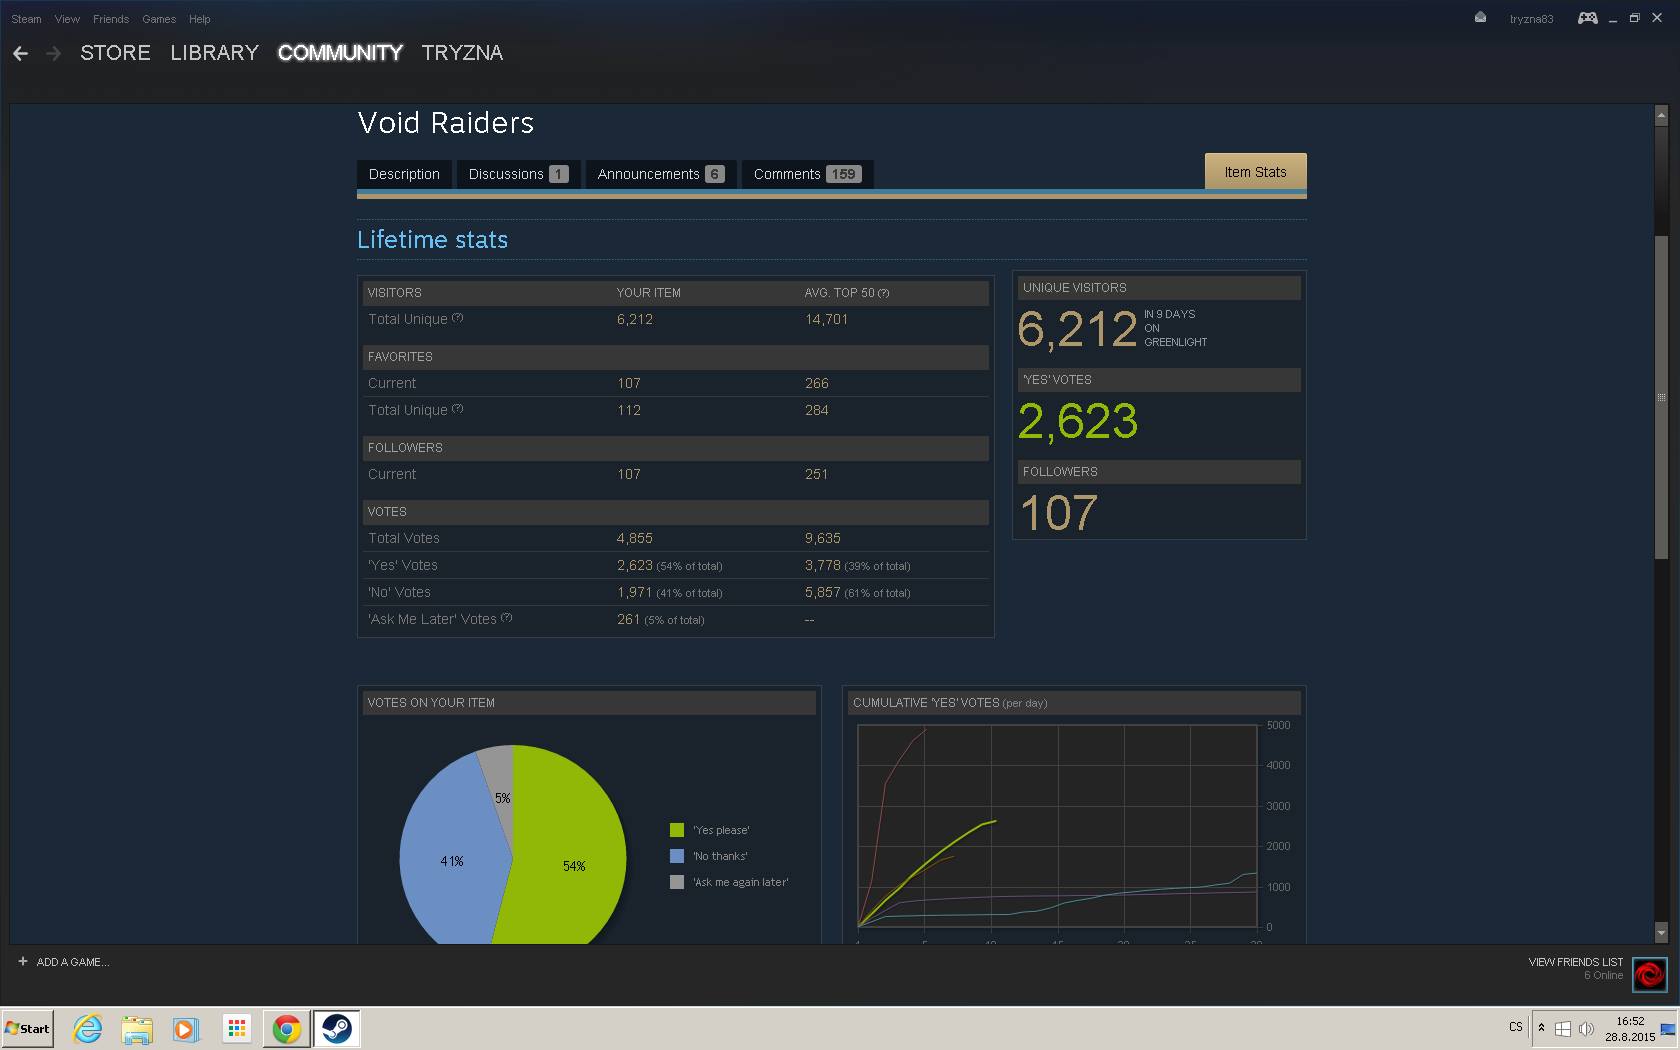The height and width of the screenshot is (1050, 1680).
Task: Click the CS language indicator
Action: (x=1516, y=1027)
